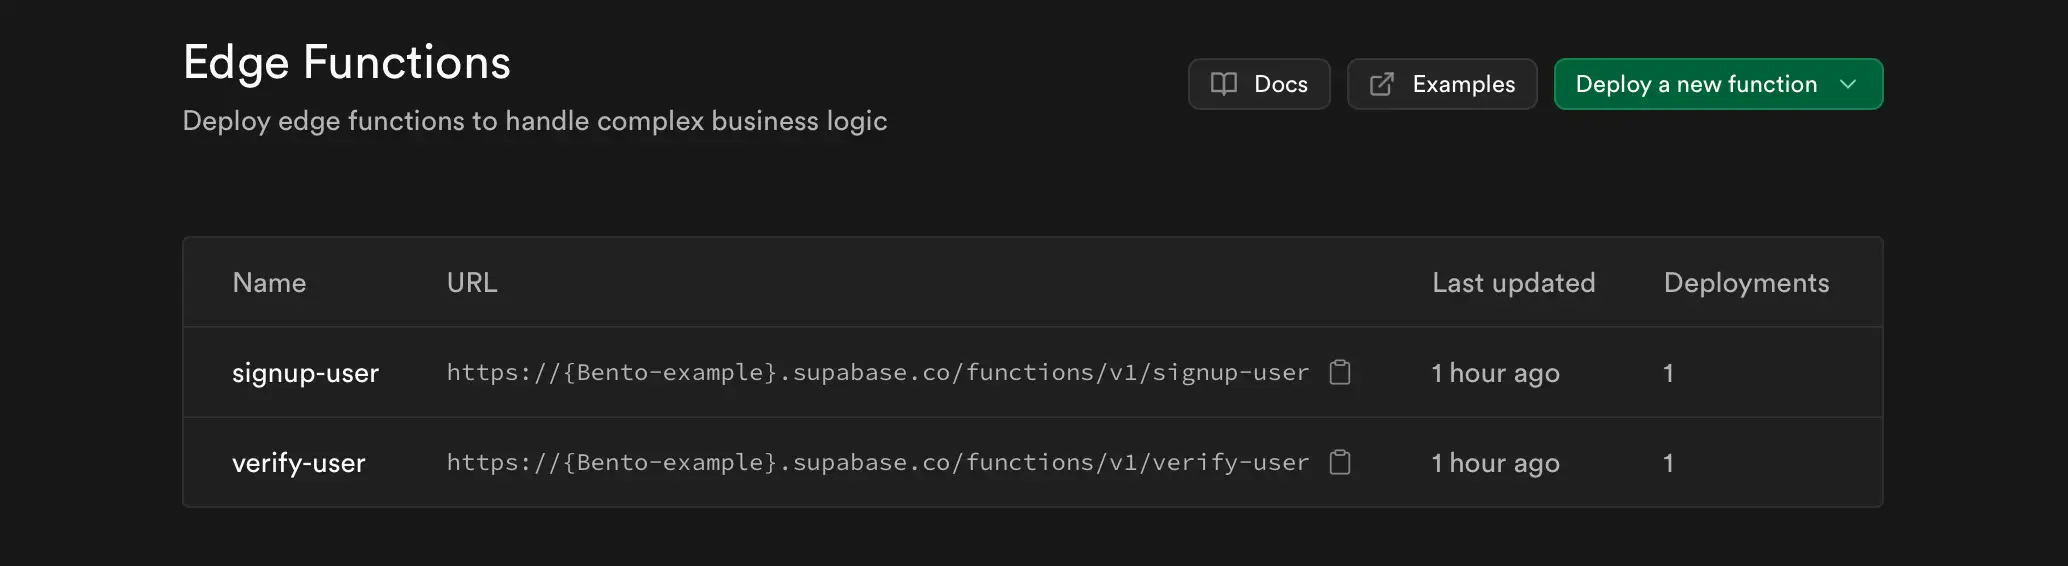Copy the signup-user function URL
The height and width of the screenshot is (566, 2068).
pos(1340,373)
